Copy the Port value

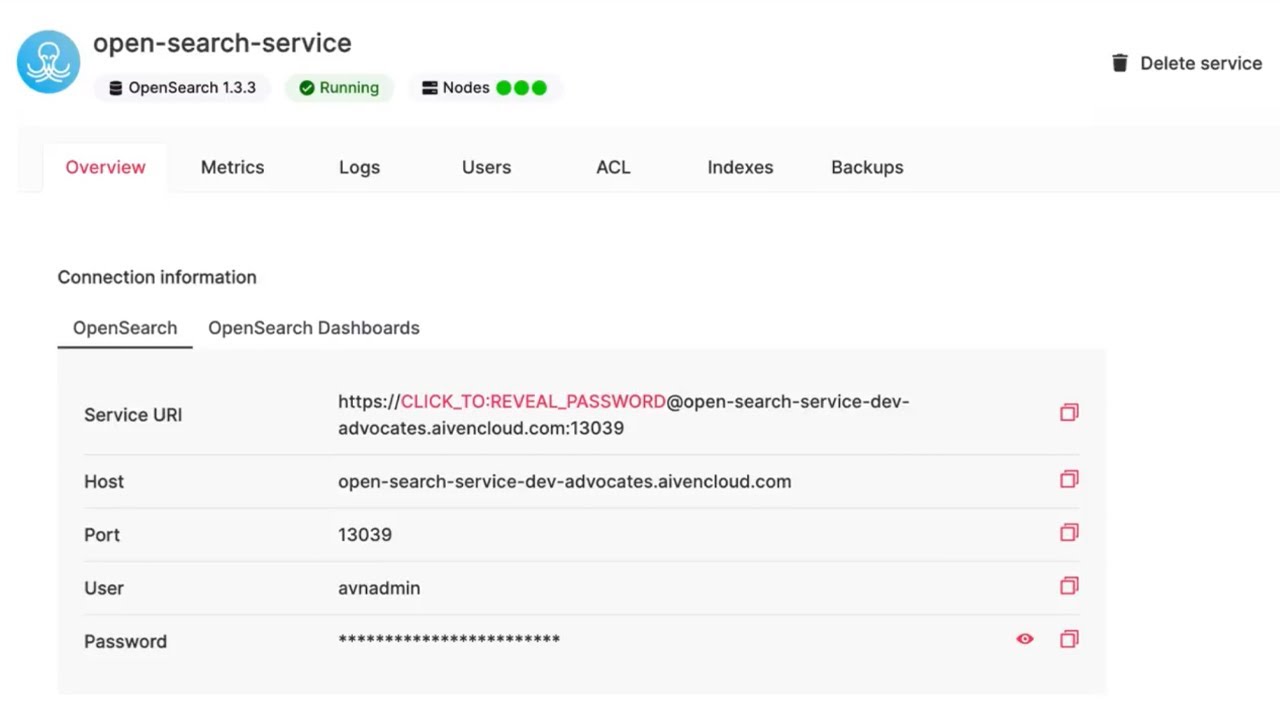(1069, 532)
